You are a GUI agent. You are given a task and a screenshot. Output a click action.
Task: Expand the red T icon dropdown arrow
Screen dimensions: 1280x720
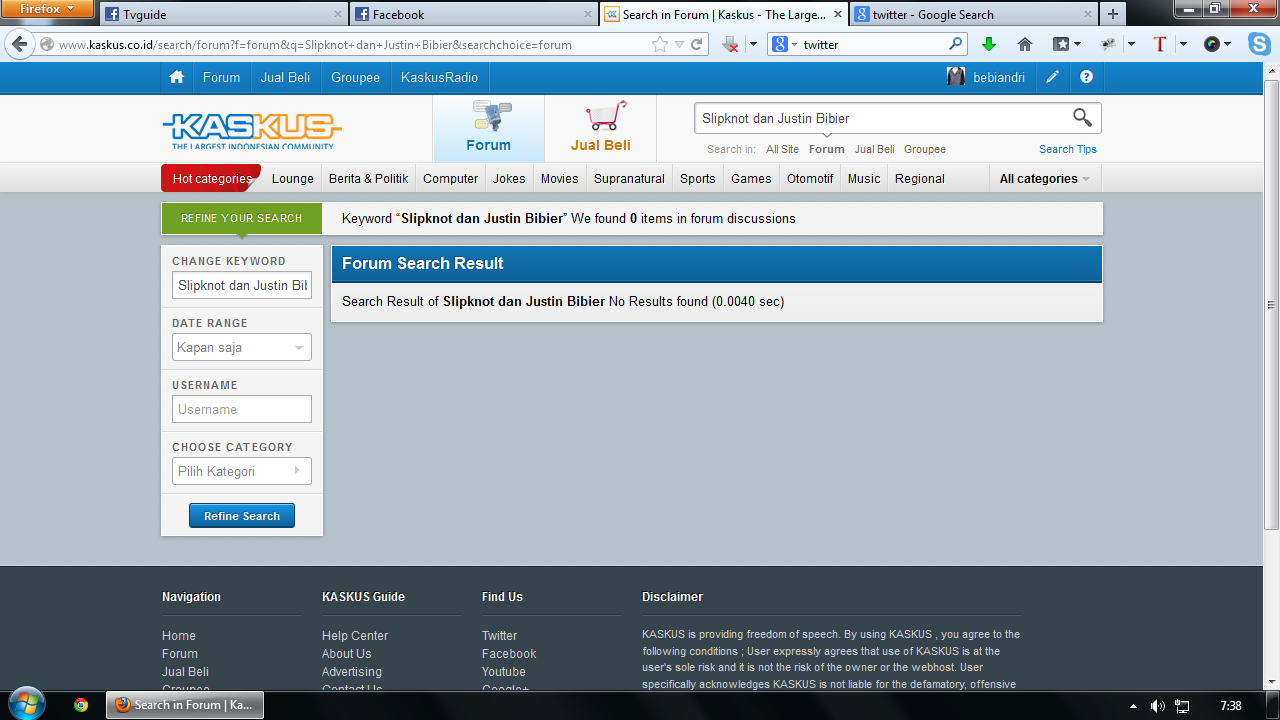1183,44
